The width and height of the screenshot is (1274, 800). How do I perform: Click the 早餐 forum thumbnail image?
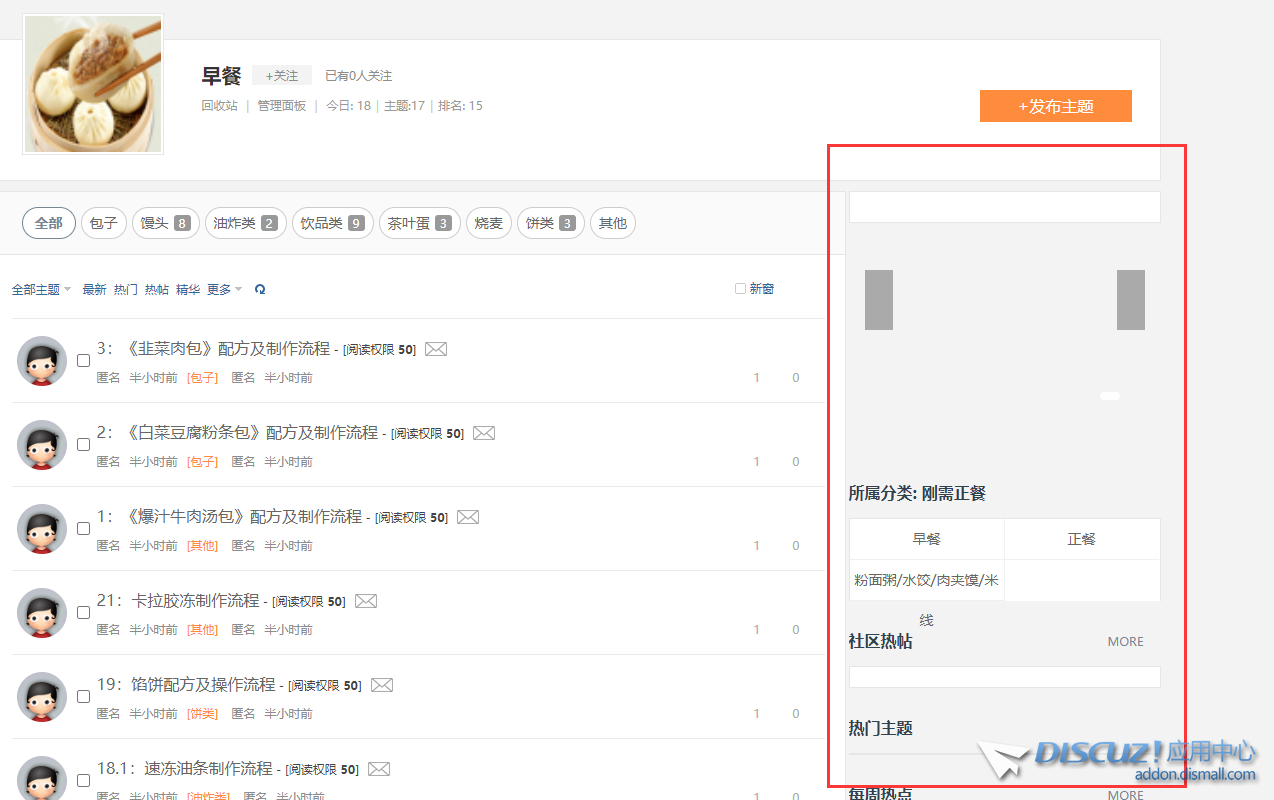pos(93,84)
